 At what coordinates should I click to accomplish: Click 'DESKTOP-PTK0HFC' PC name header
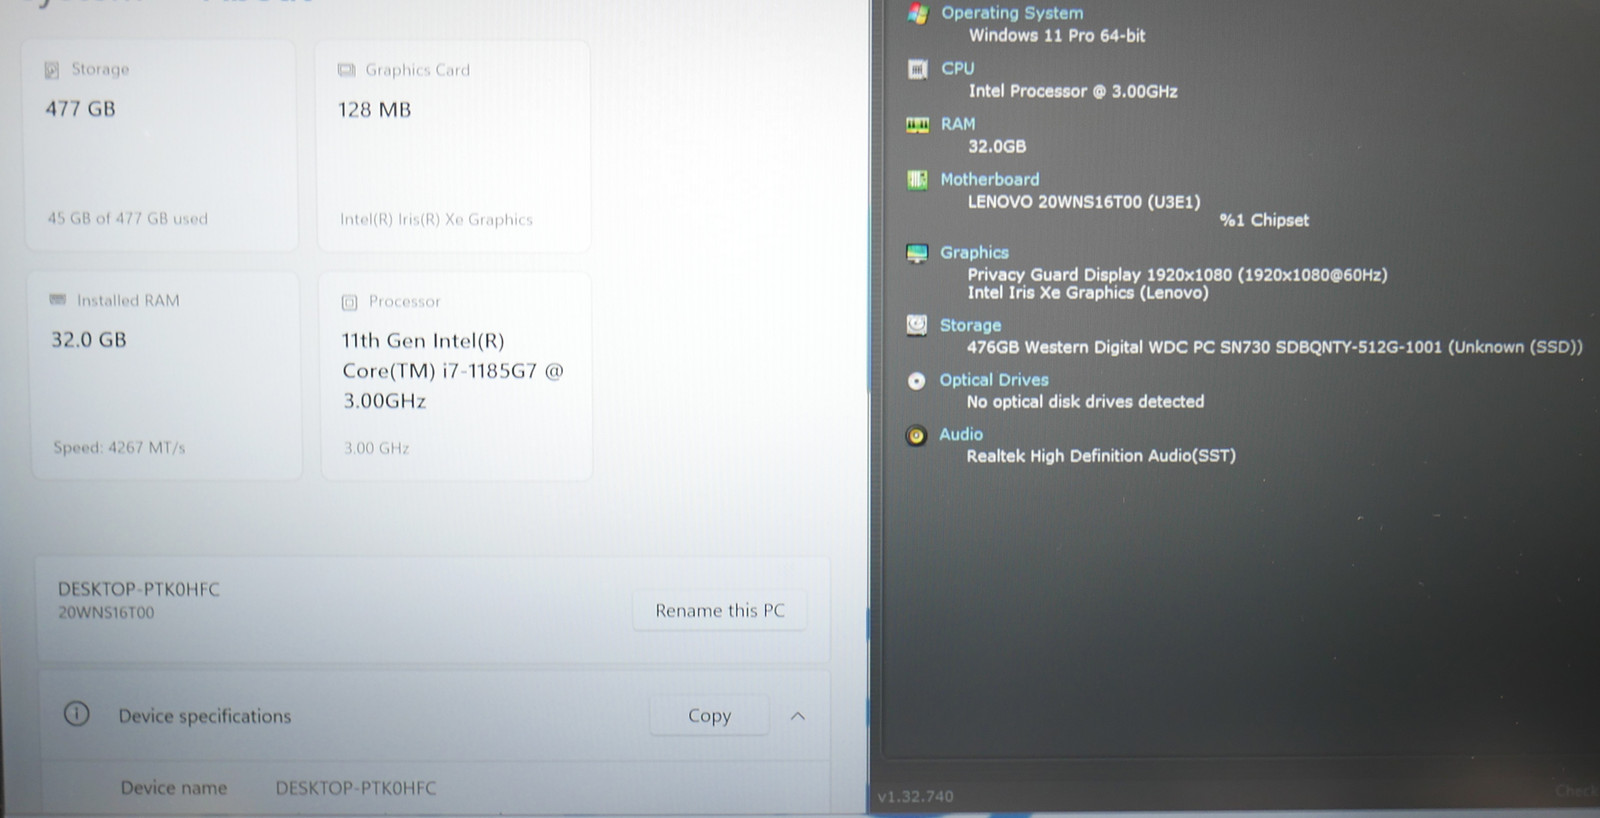pyautogui.click(x=138, y=589)
